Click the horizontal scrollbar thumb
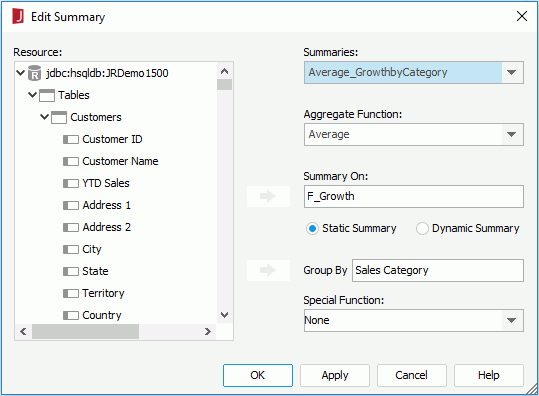539x396 pixels. pyautogui.click(x=85, y=332)
